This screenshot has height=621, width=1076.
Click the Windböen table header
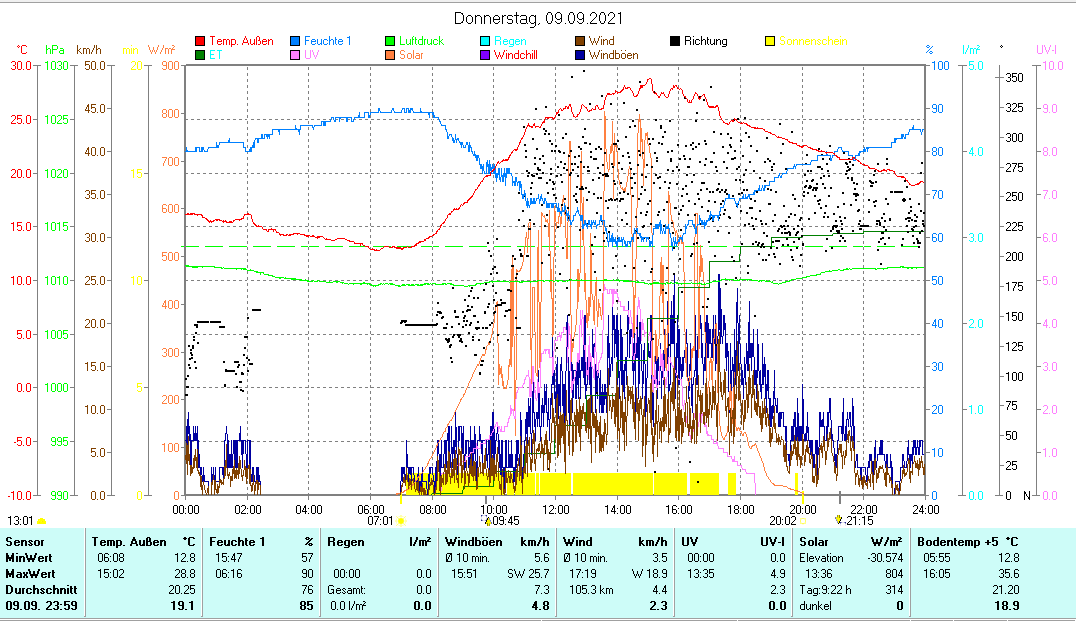(473, 542)
